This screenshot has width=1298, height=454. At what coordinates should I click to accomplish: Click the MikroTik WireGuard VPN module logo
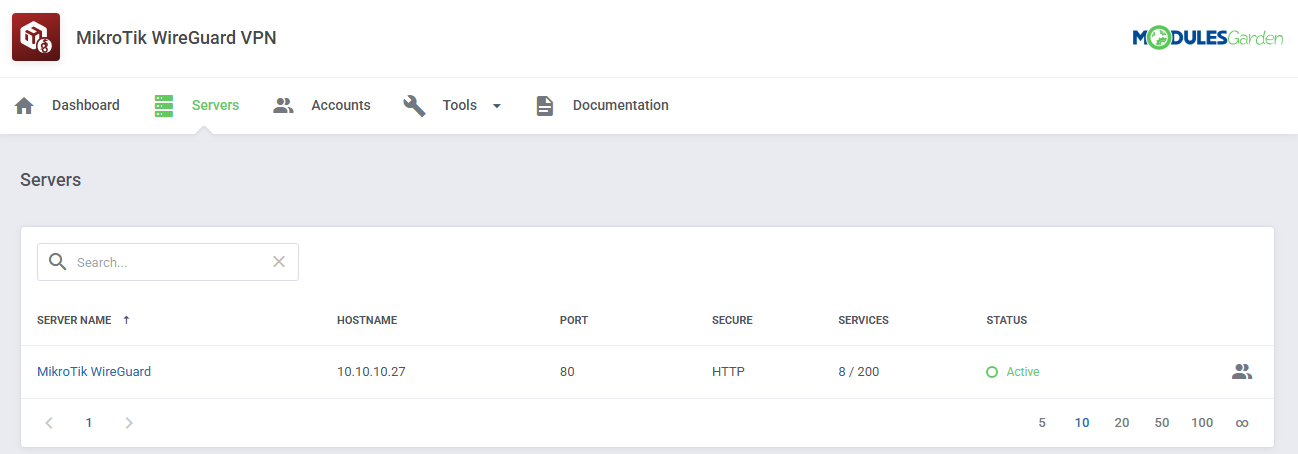(36, 38)
